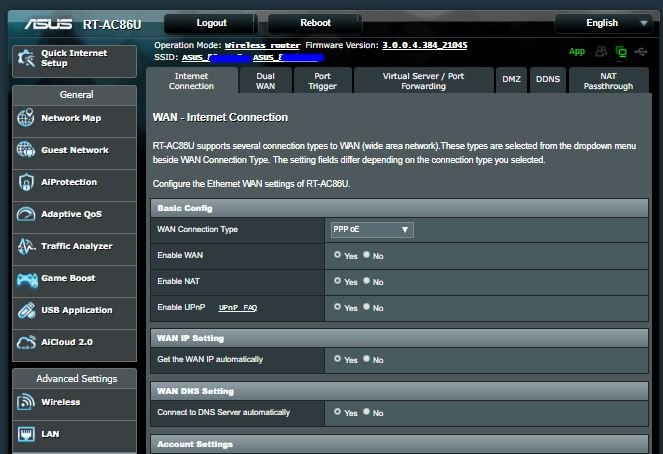663x454 pixels.
Task: Click the Network Map globe icon
Action: [x=26, y=118]
